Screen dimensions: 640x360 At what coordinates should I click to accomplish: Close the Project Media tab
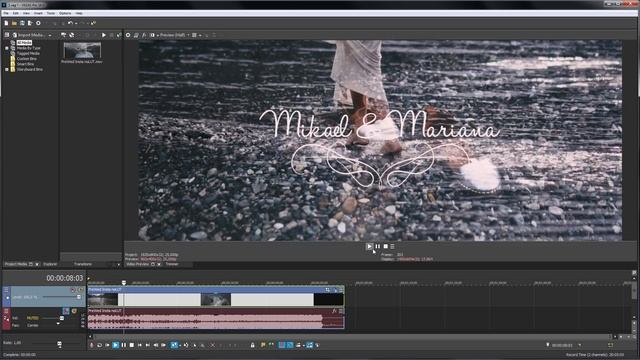[37, 264]
